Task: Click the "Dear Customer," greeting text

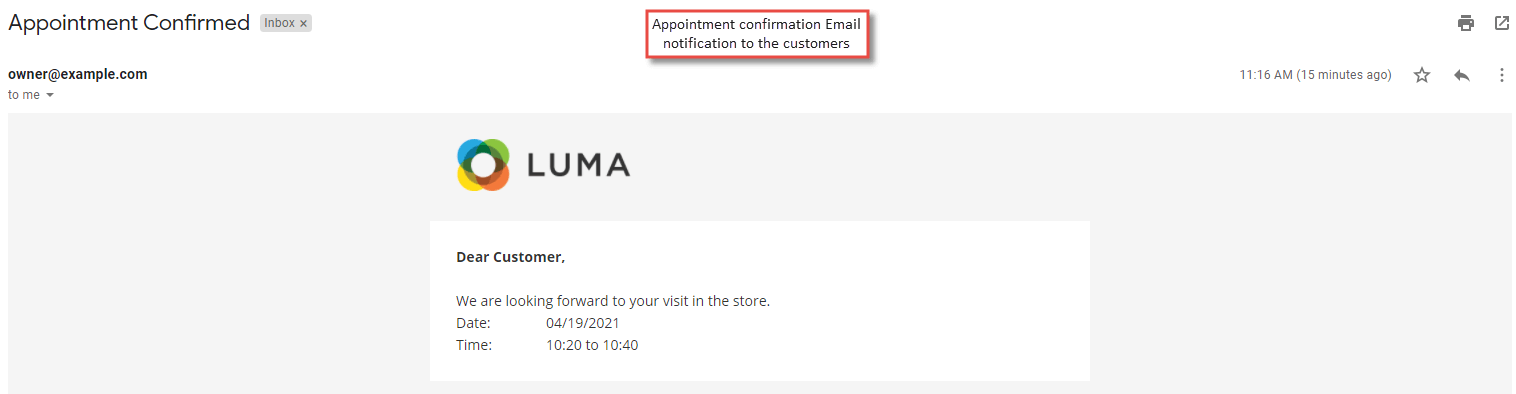Action: tap(510, 257)
